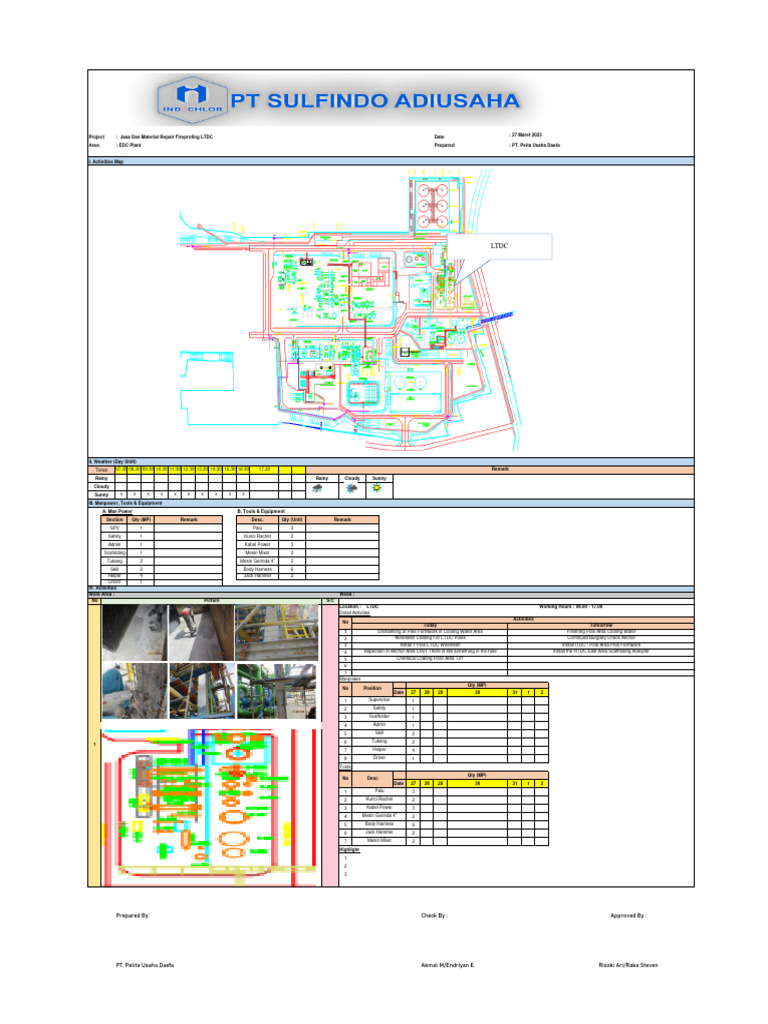The height and width of the screenshot is (1024, 768).
Task: Click the Check By label
Action: point(434,916)
